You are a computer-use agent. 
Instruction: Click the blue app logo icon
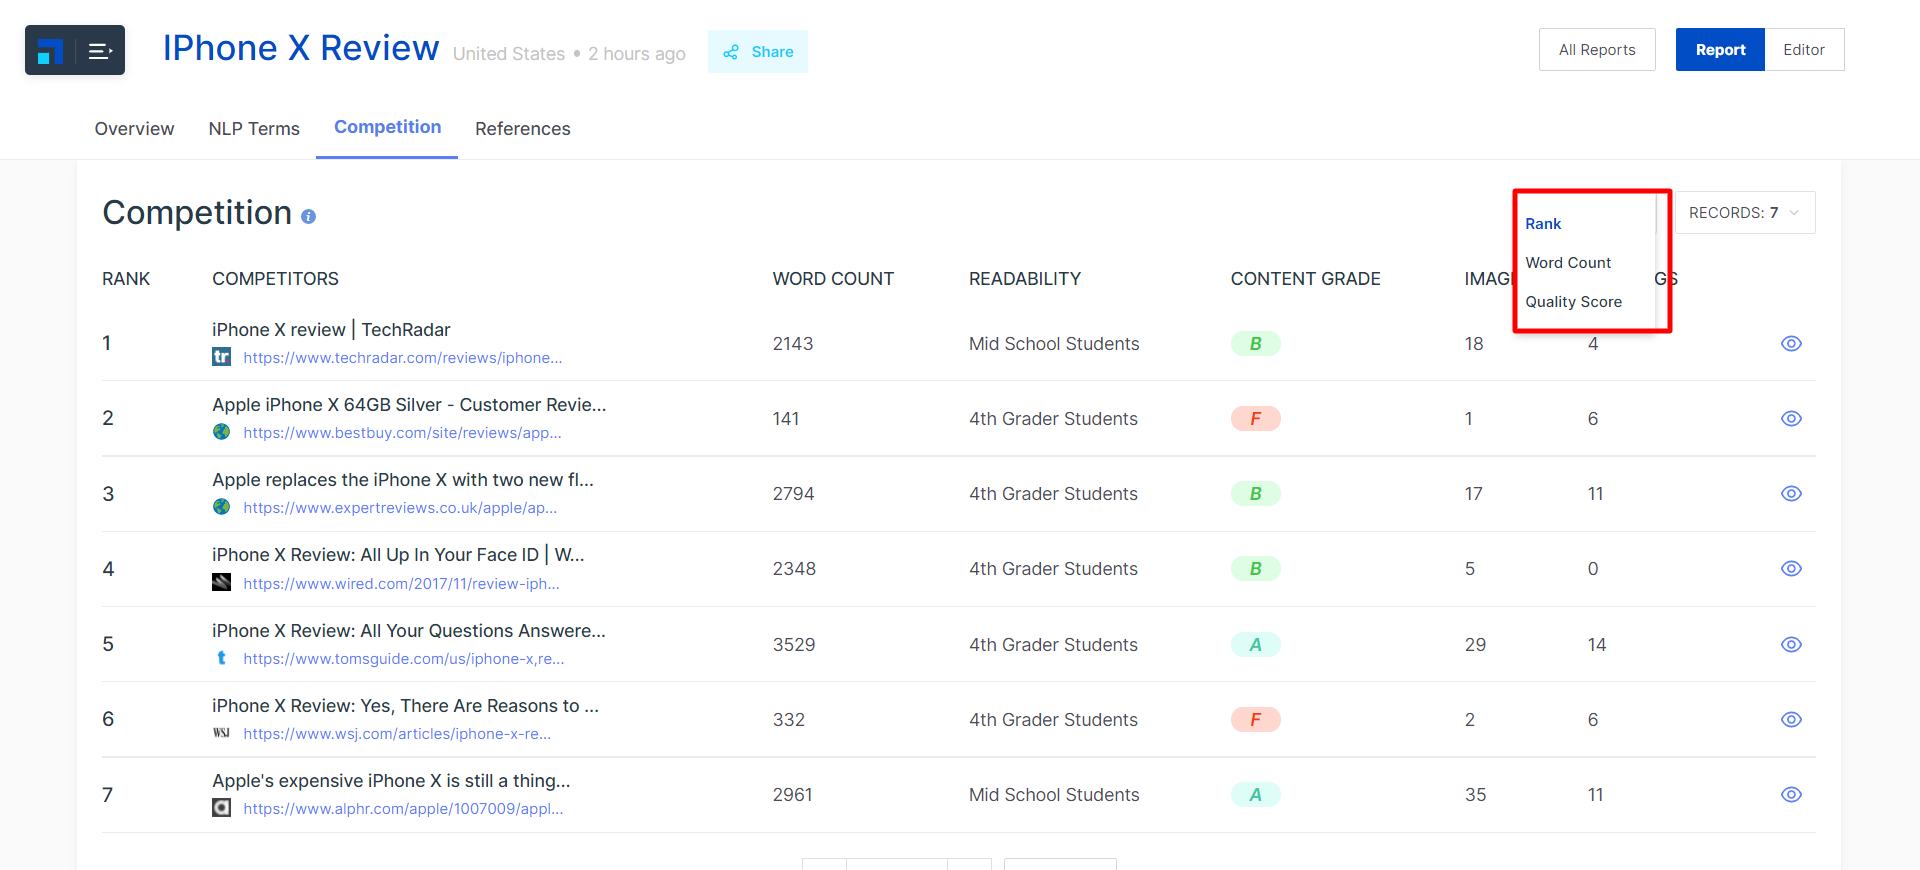point(50,50)
